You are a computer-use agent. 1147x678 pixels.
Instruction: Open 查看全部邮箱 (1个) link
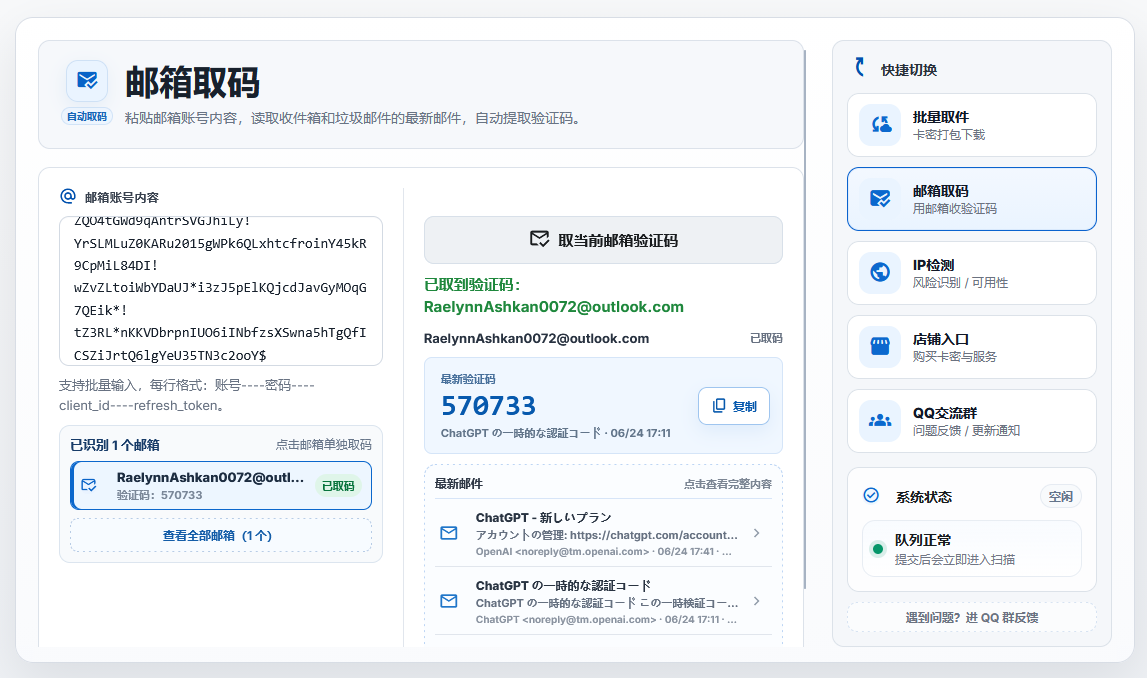221,535
